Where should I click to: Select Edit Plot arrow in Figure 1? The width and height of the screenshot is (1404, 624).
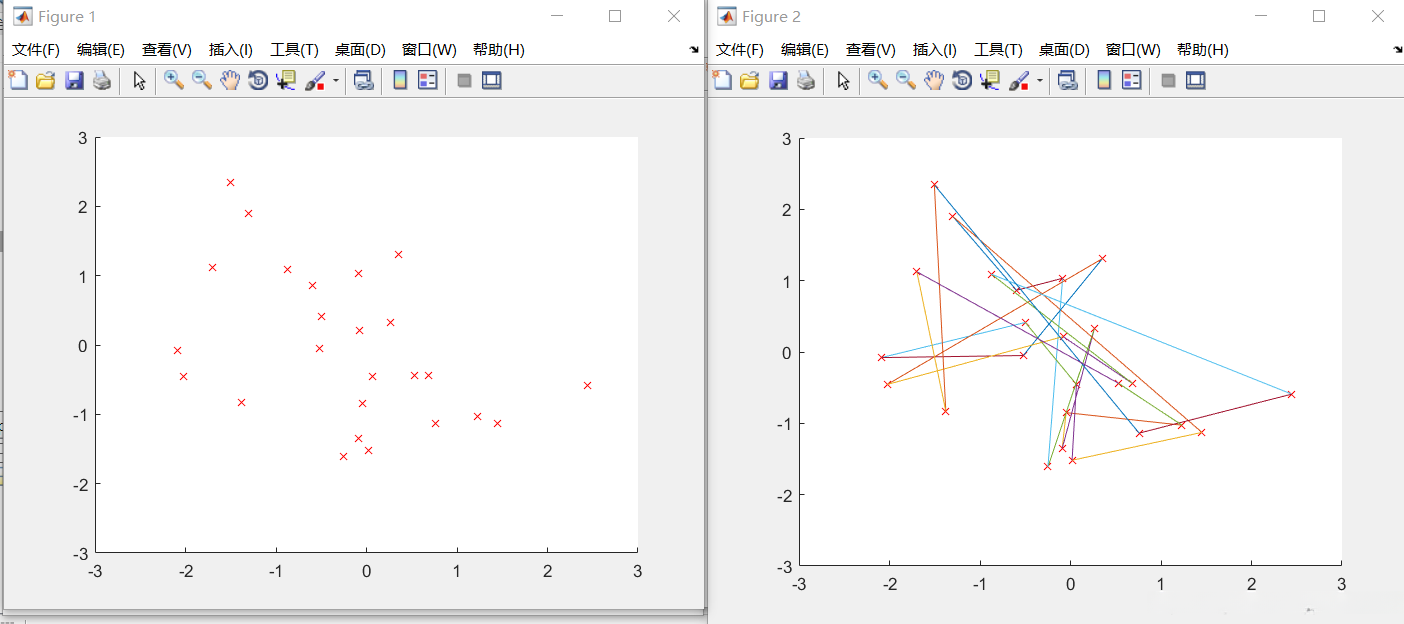(139, 81)
